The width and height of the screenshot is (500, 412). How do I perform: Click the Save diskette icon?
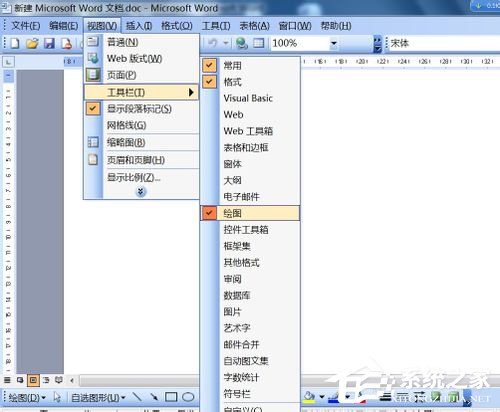click(x=50, y=43)
